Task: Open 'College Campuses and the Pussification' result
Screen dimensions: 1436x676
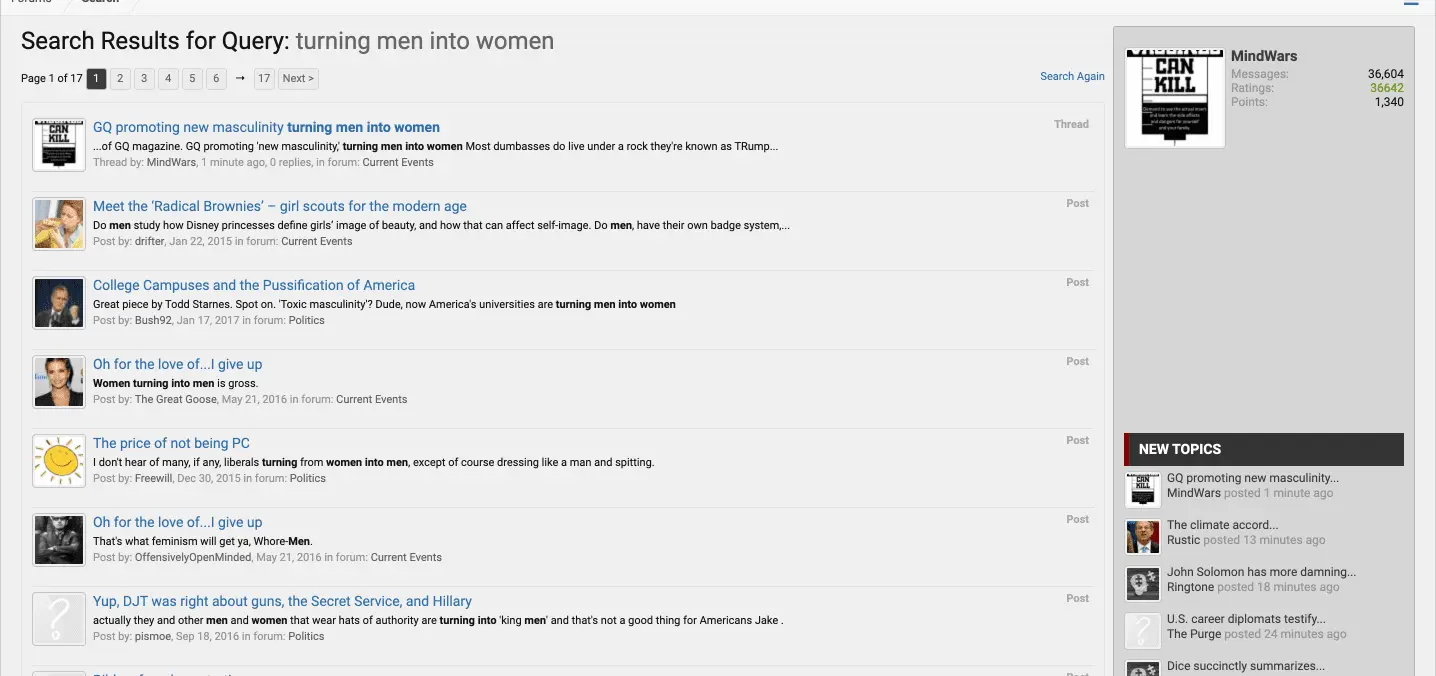Action: tap(254, 285)
